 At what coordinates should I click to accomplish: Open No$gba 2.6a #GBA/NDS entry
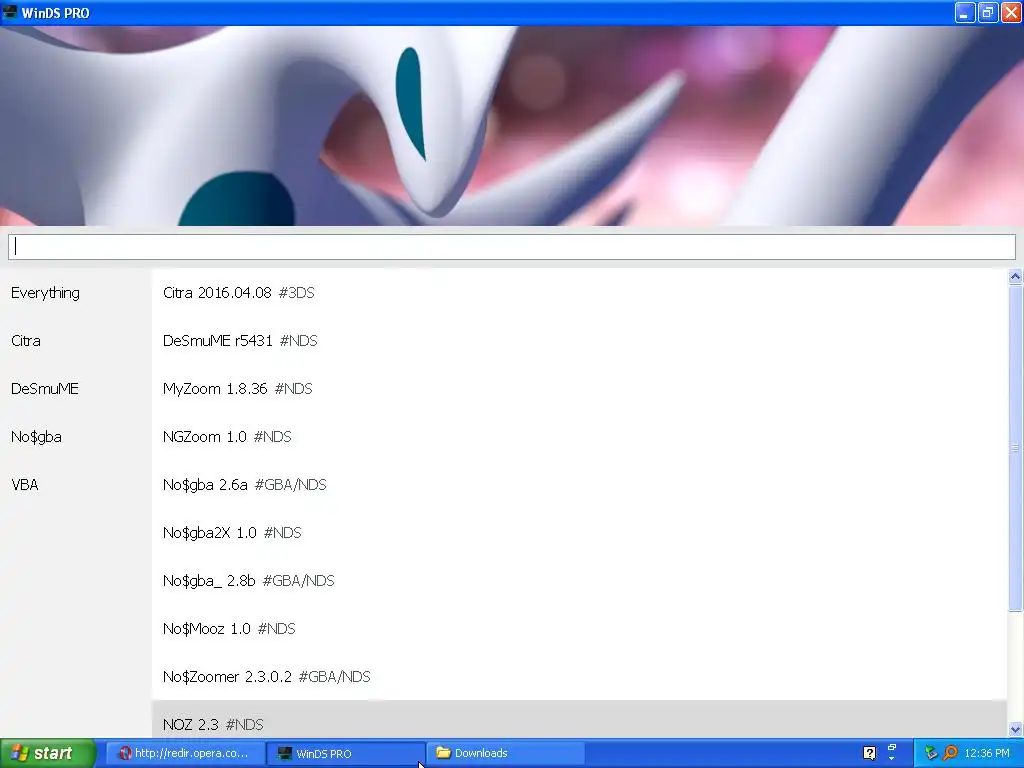[579, 485]
